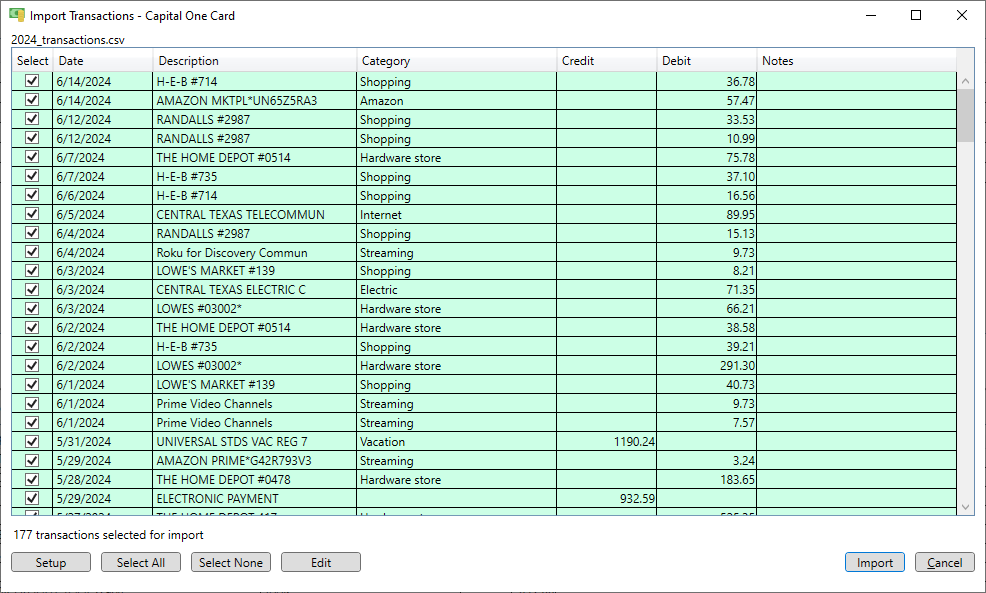Click the Select column header
The image size is (986, 593).
click(32, 61)
